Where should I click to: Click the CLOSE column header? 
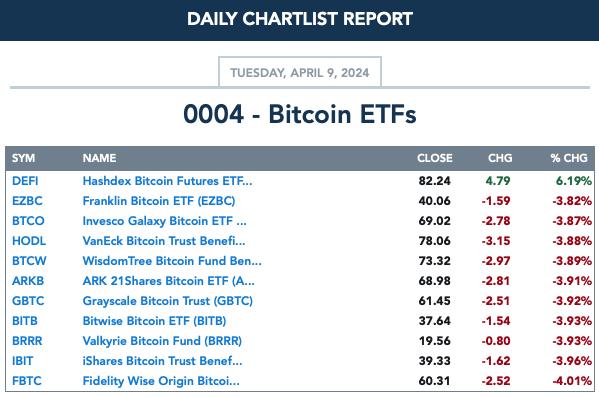[x=435, y=158]
